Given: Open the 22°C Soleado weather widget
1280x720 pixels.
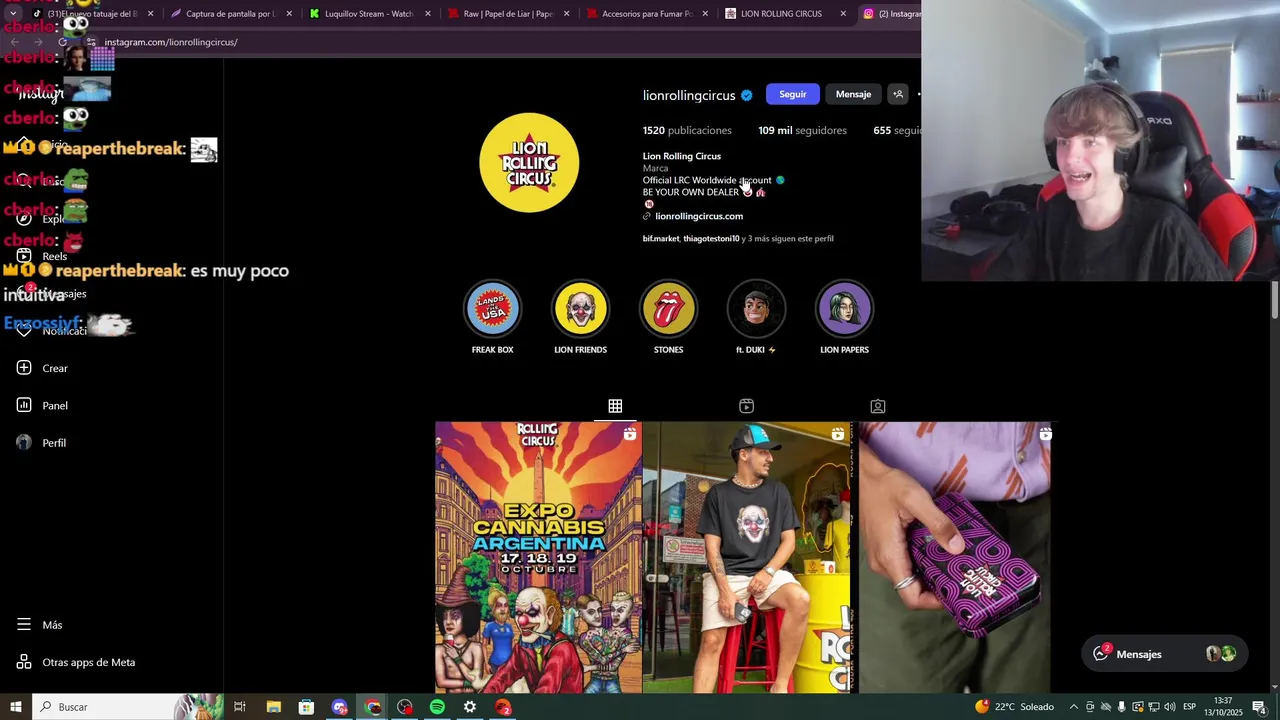Looking at the screenshot, I should point(1015,707).
